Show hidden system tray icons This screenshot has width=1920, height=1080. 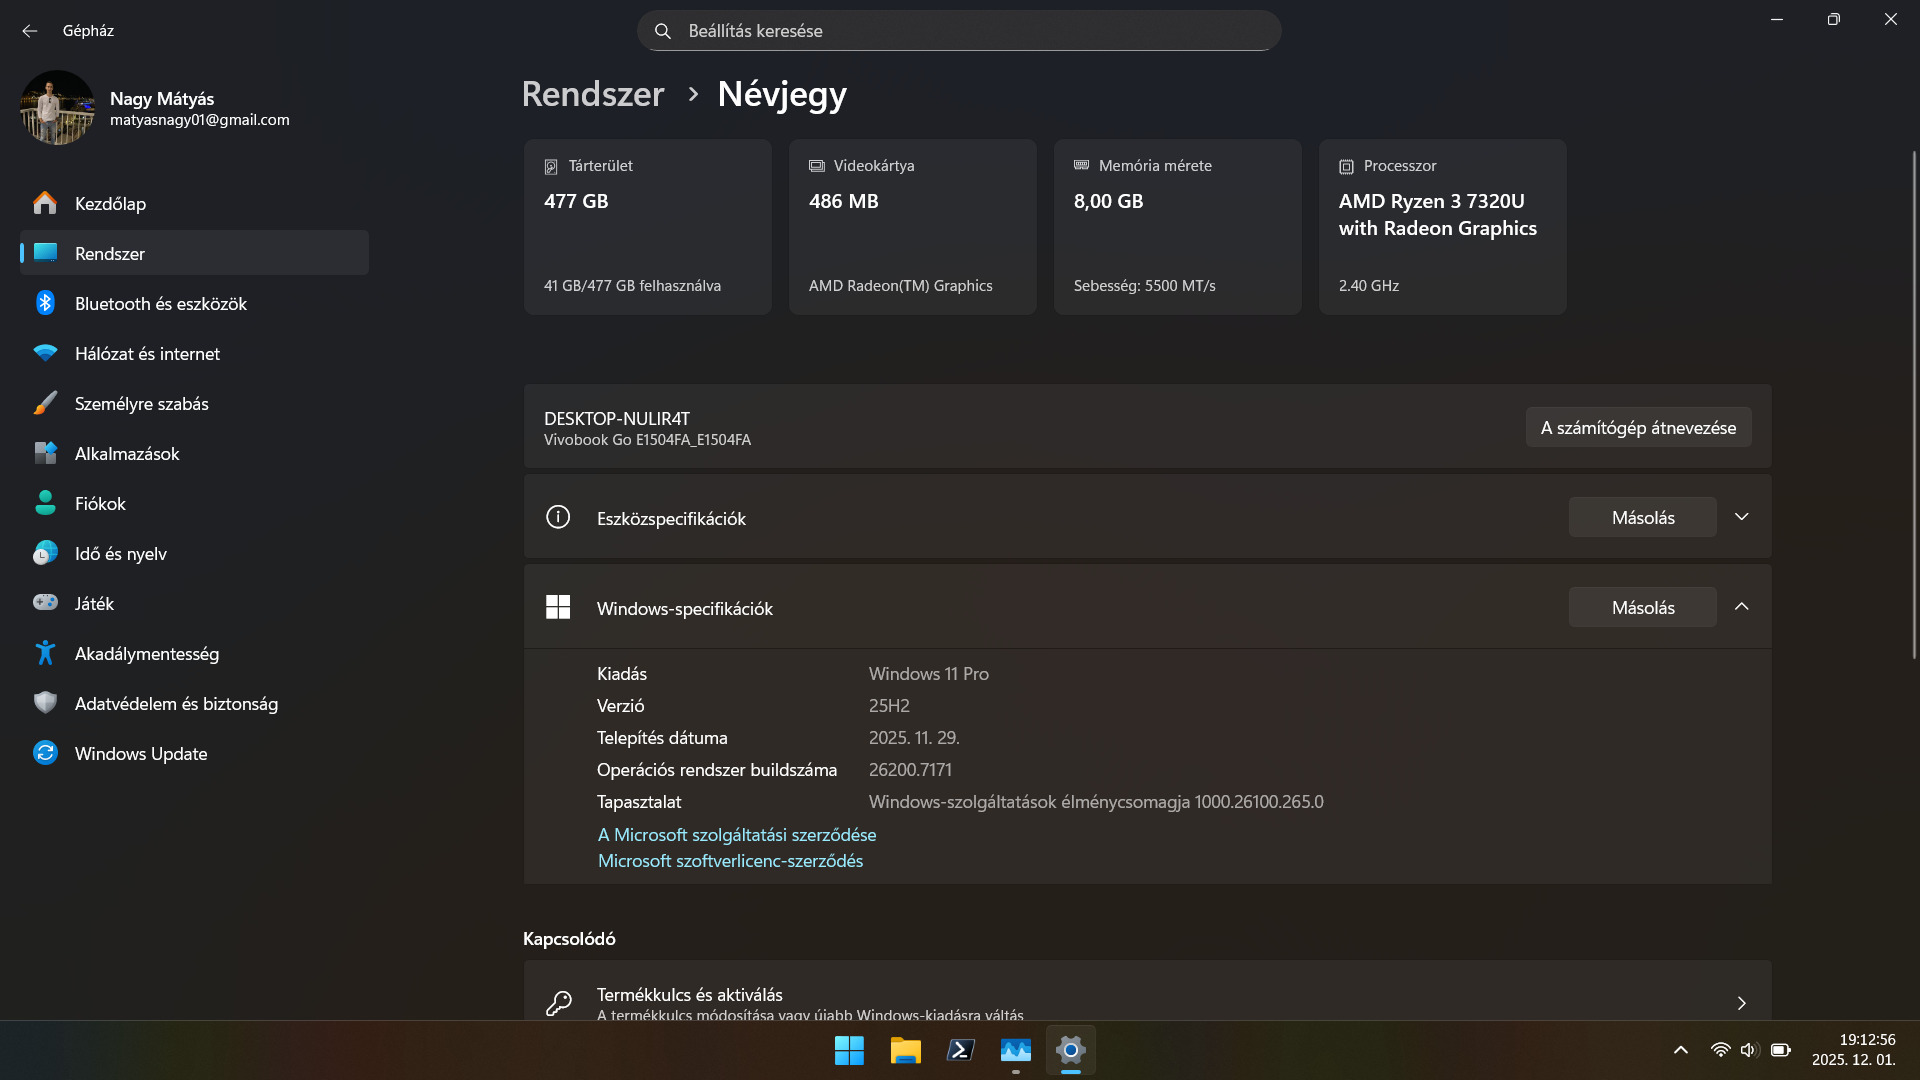[x=1681, y=1050]
